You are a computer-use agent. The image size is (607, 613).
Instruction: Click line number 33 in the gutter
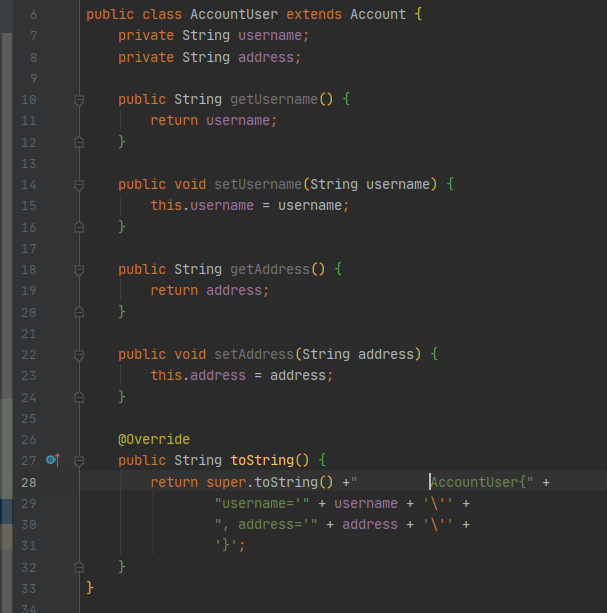point(29,588)
